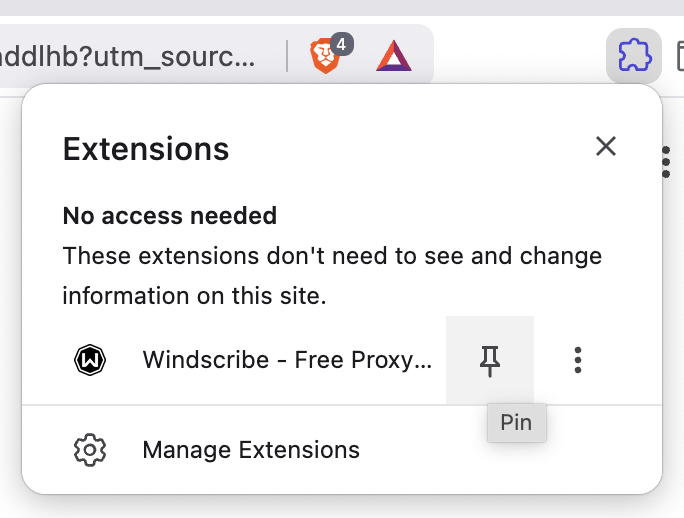Click the Manage Extensions label
The image size is (684, 518).
(x=251, y=450)
